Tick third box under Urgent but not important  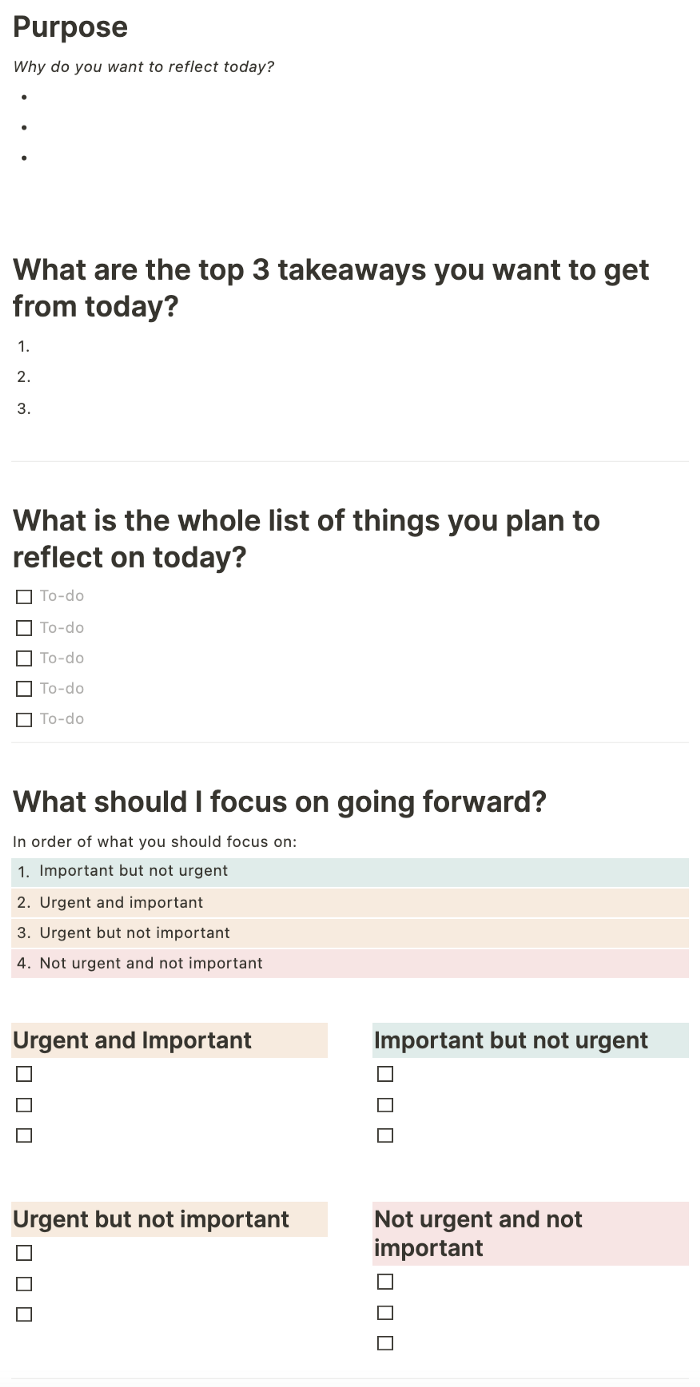(24, 1314)
